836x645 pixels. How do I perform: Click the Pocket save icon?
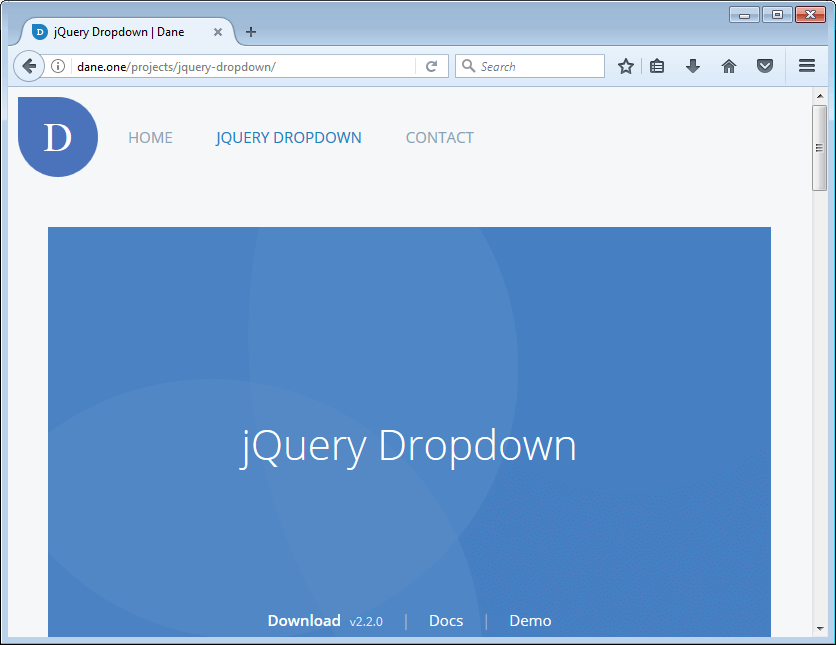pyautogui.click(x=764, y=66)
